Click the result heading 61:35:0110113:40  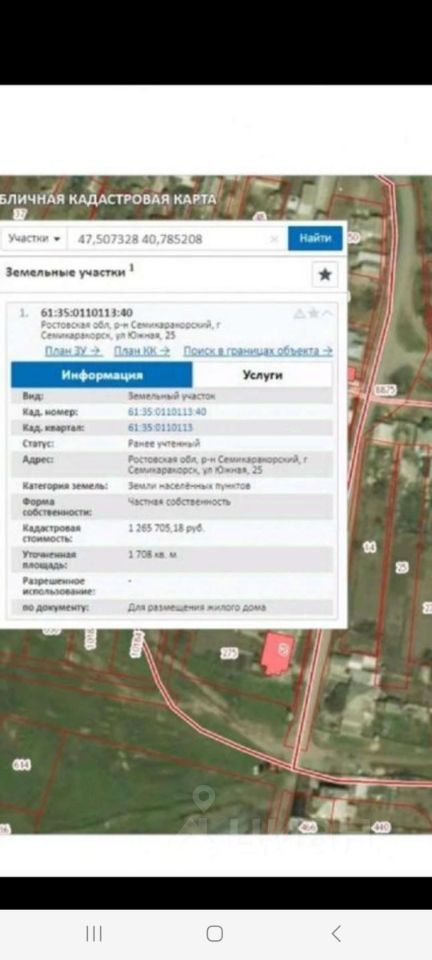(86, 313)
